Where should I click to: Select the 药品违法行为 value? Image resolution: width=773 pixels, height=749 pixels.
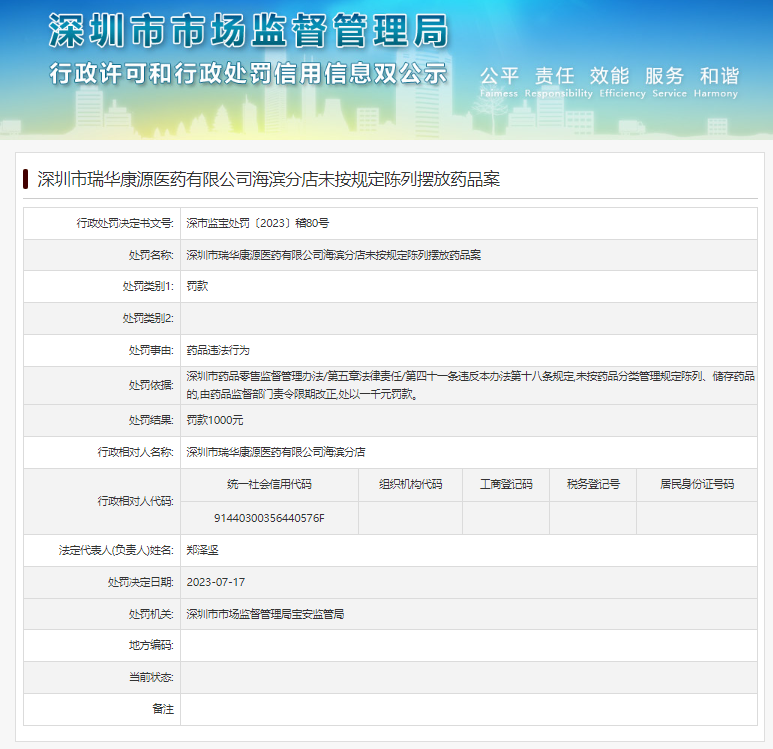click(218, 350)
